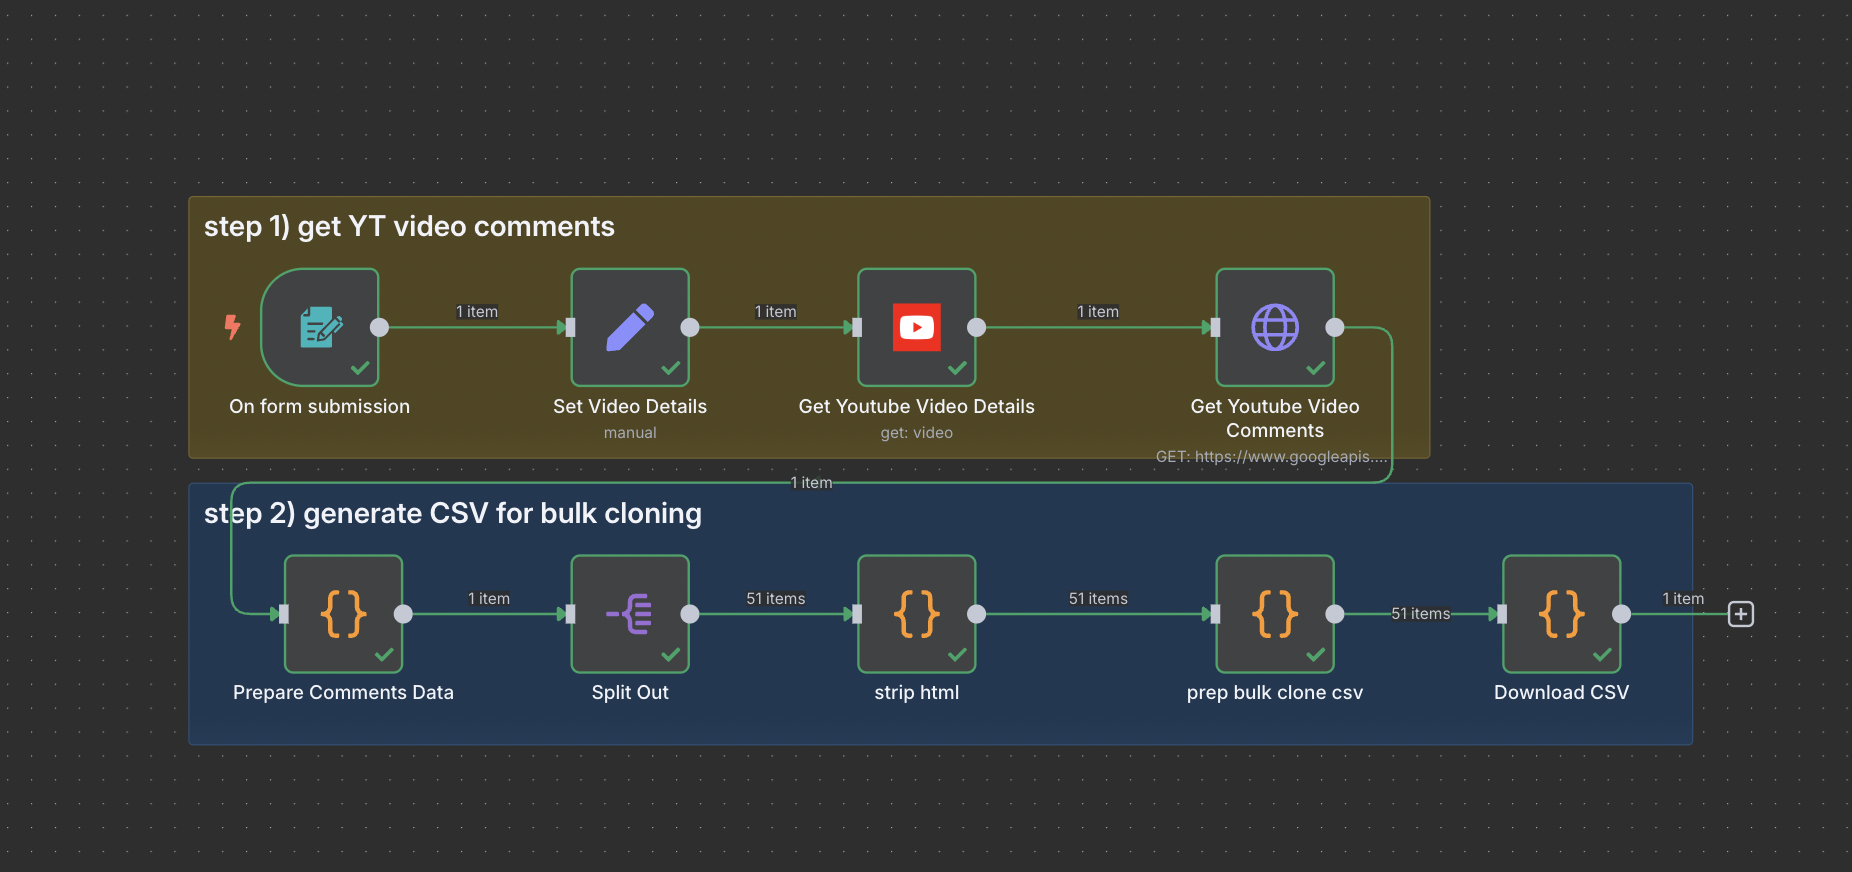Click output connector of Get Youtube Video Comments
1852x872 pixels.
1335,327
